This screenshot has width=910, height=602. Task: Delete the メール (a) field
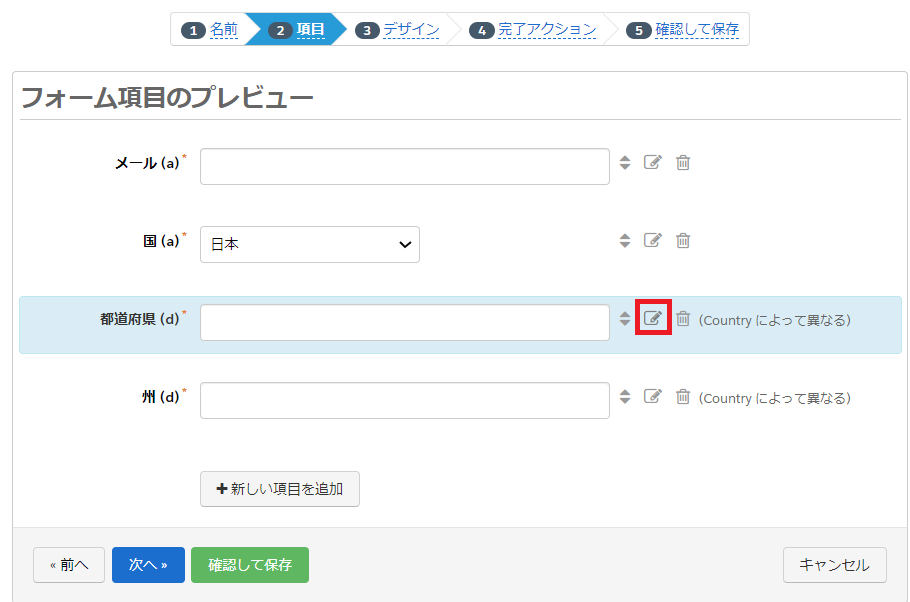pos(683,163)
